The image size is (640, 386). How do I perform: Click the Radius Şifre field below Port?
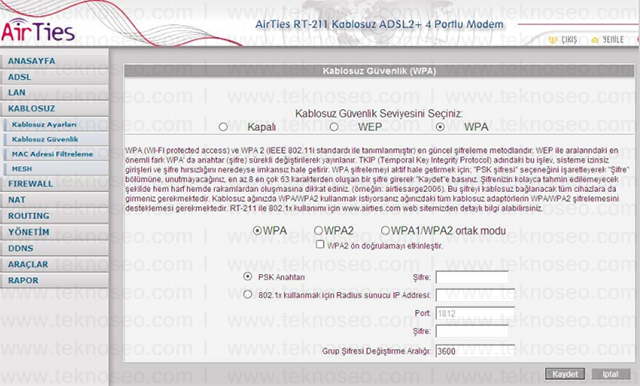472,331
